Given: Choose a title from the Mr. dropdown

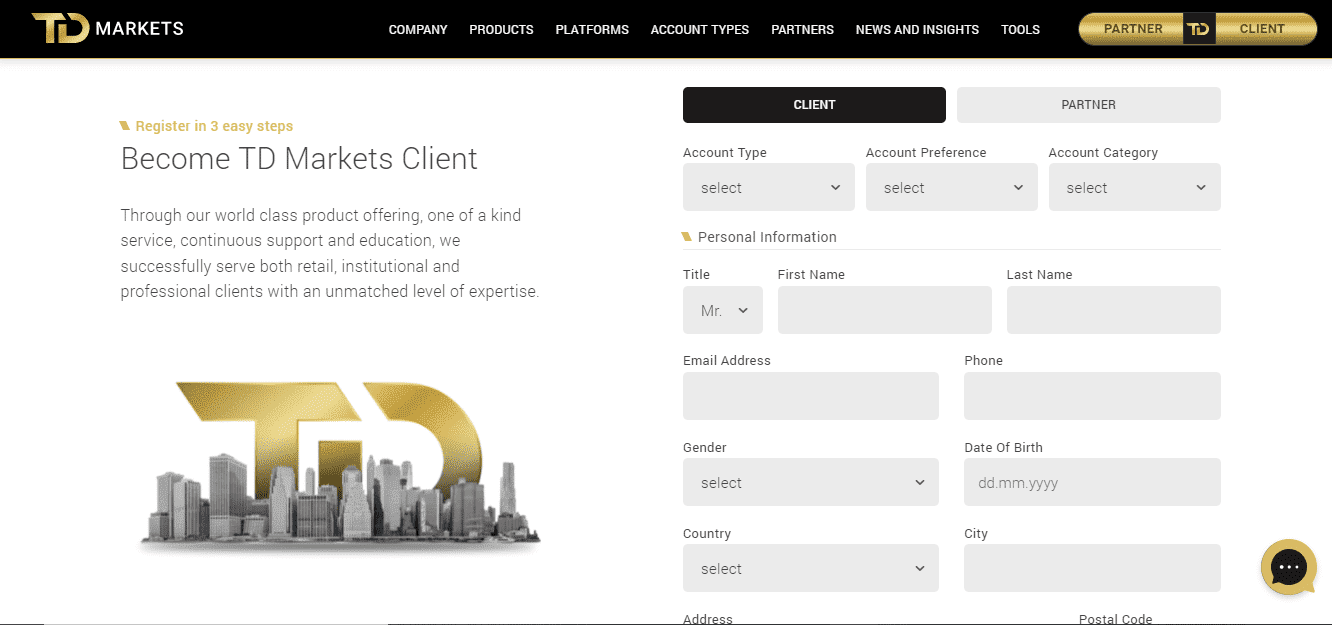Looking at the screenshot, I should [722, 310].
